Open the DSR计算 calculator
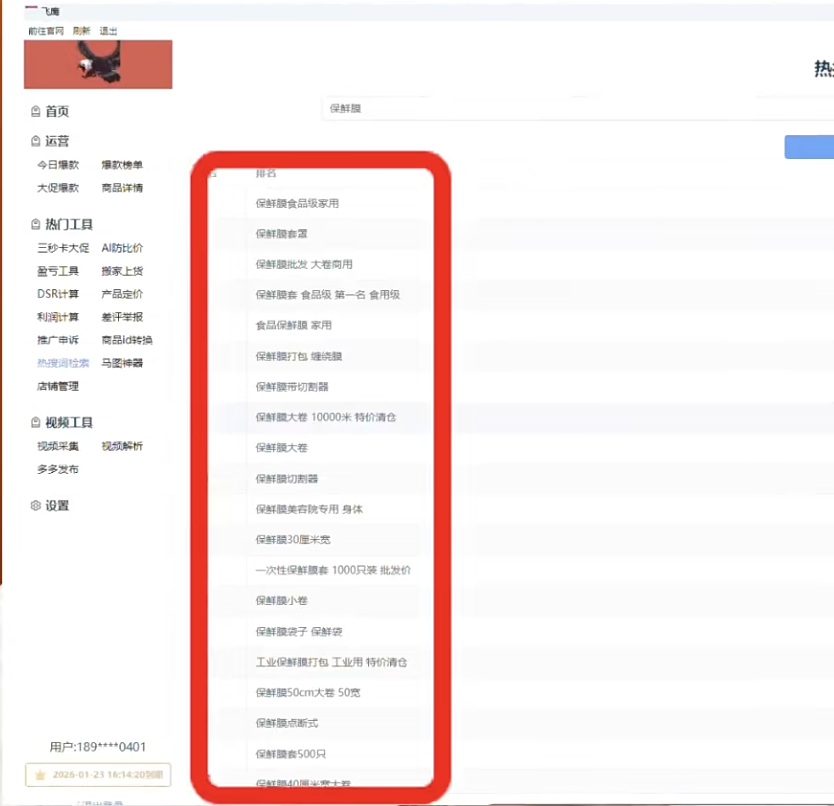 click(x=58, y=294)
